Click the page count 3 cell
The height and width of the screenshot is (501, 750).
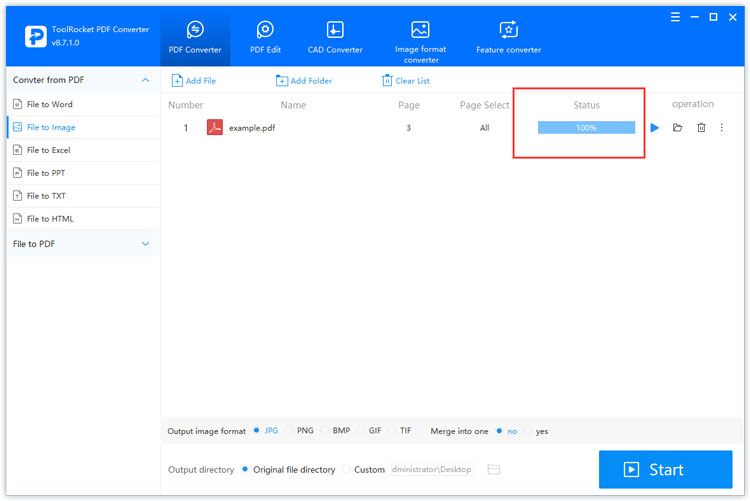click(408, 128)
